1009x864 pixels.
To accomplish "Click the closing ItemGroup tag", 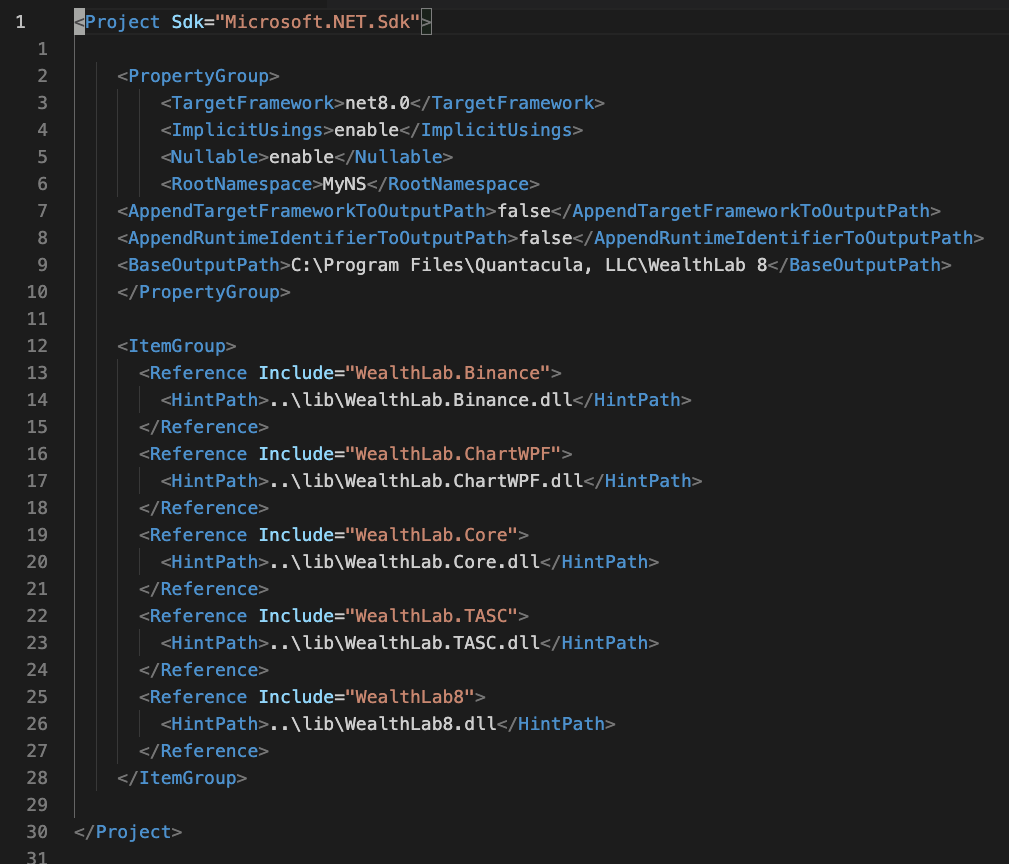I will [182, 778].
